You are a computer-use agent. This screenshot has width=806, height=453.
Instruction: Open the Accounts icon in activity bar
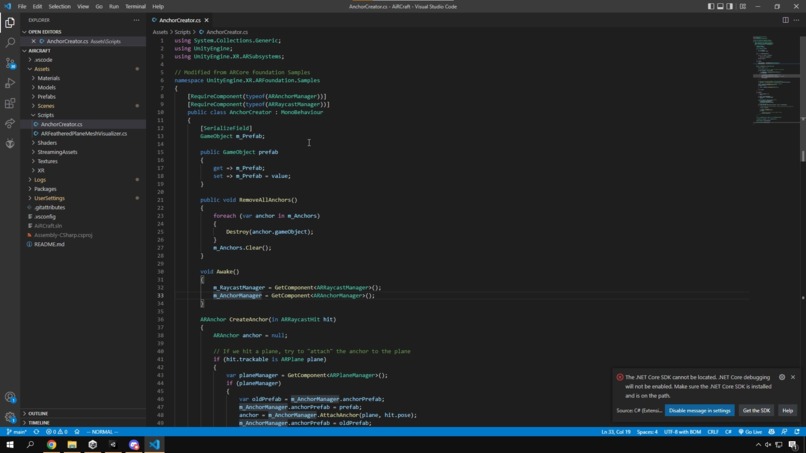(10, 397)
